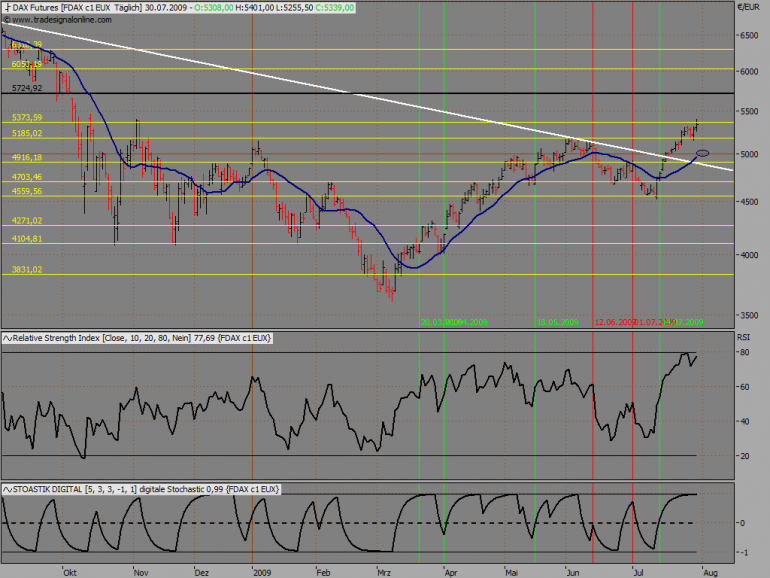Click Aug on the time axis
The width and height of the screenshot is (770, 578).
click(x=711, y=573)
